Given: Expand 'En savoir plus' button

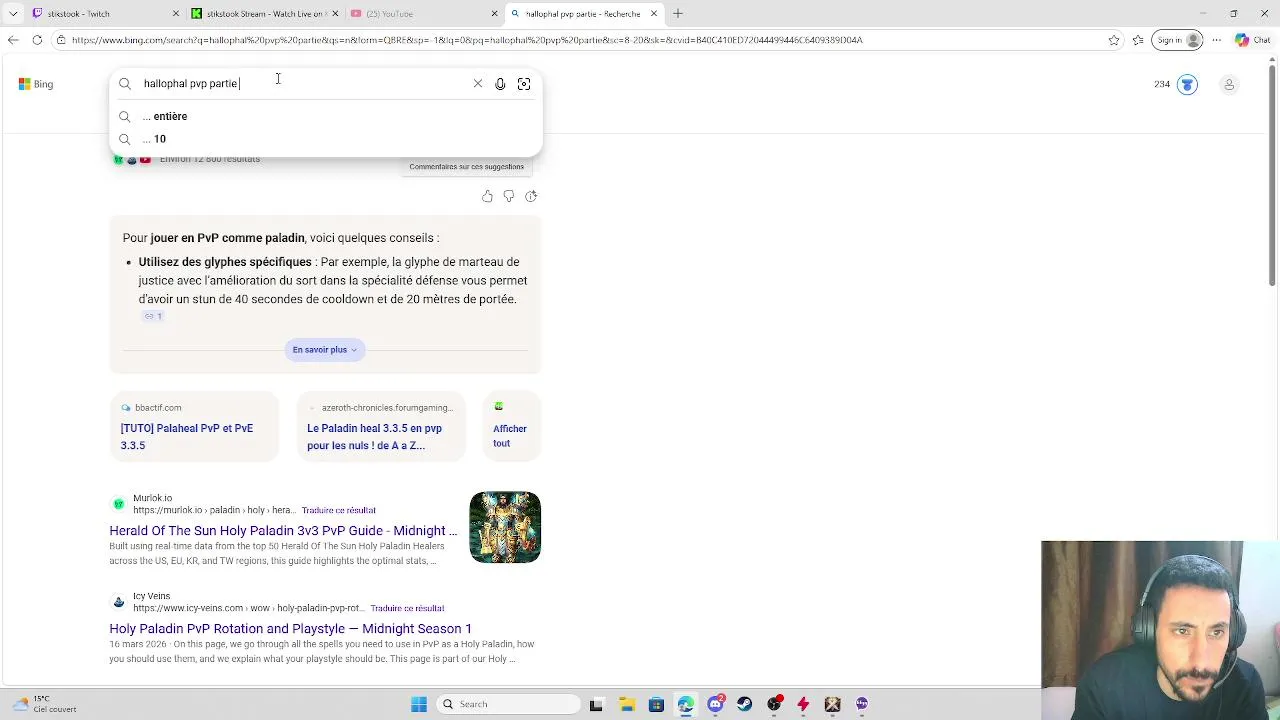Looking at the screenshot, I should click(325, 350).
